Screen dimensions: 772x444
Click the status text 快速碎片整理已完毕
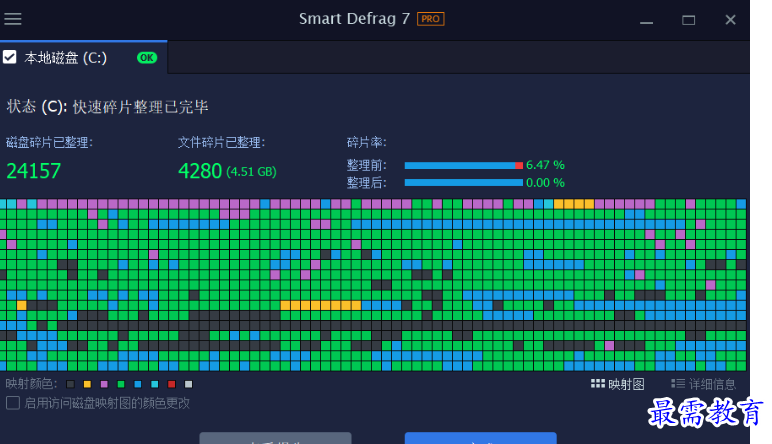pos(140,107)
